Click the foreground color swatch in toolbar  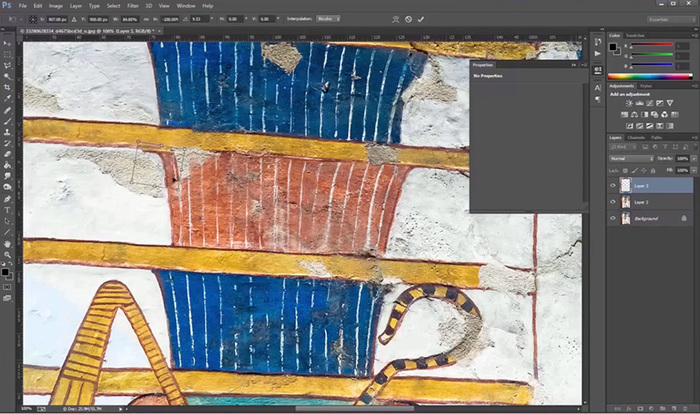[x=5, y=270]
